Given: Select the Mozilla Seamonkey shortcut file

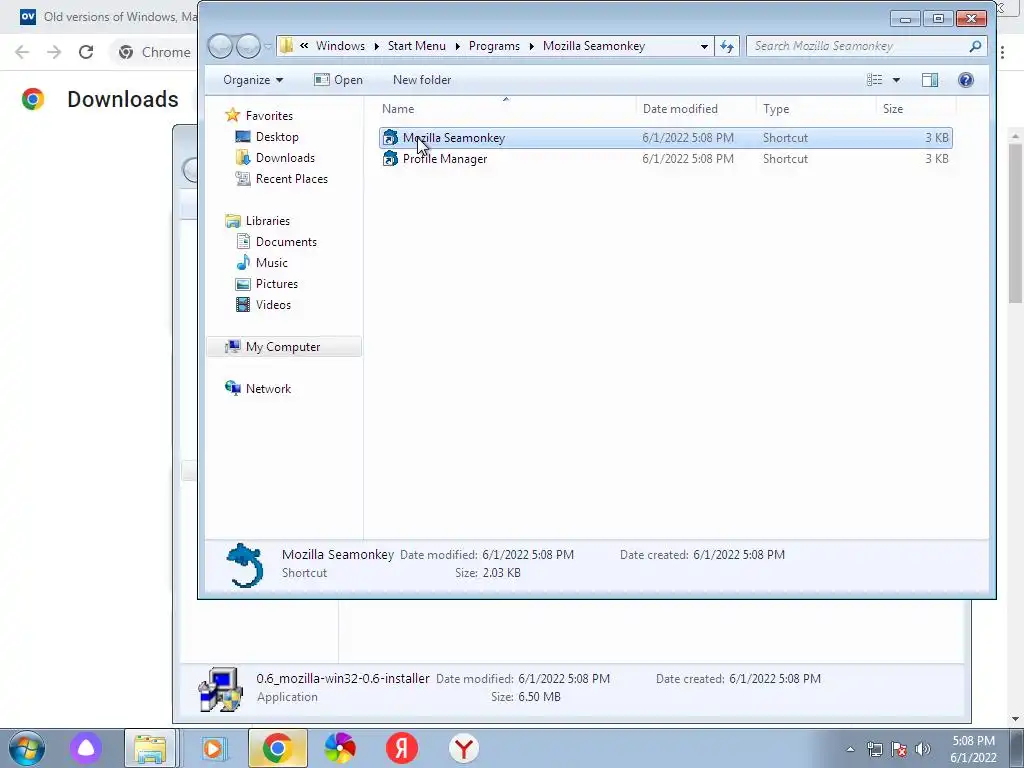Looking at the screenshot, I should 665,138.
